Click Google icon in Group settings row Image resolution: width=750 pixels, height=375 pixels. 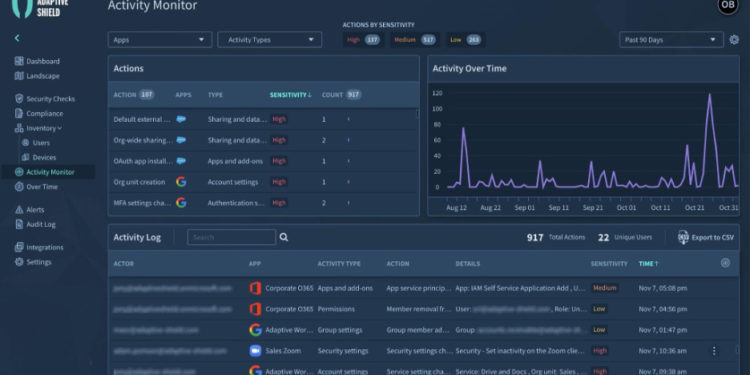(x=255, y=330)
